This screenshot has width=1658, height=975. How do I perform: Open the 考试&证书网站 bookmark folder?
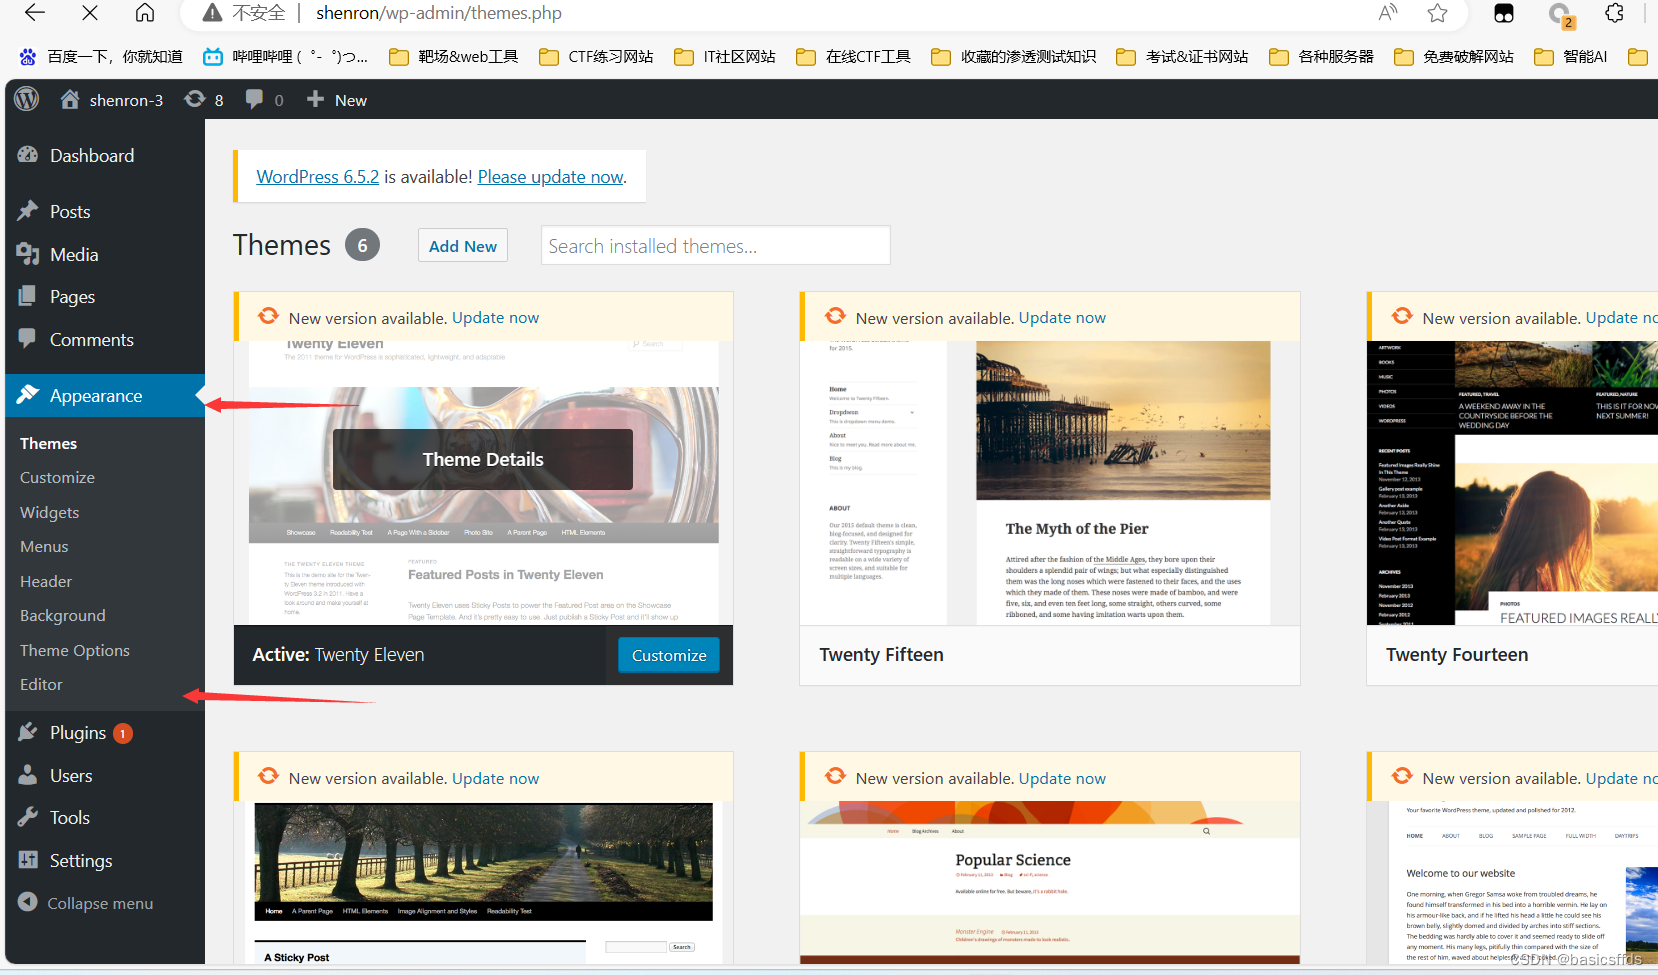pyautogui.click(x=1183, y=57)
